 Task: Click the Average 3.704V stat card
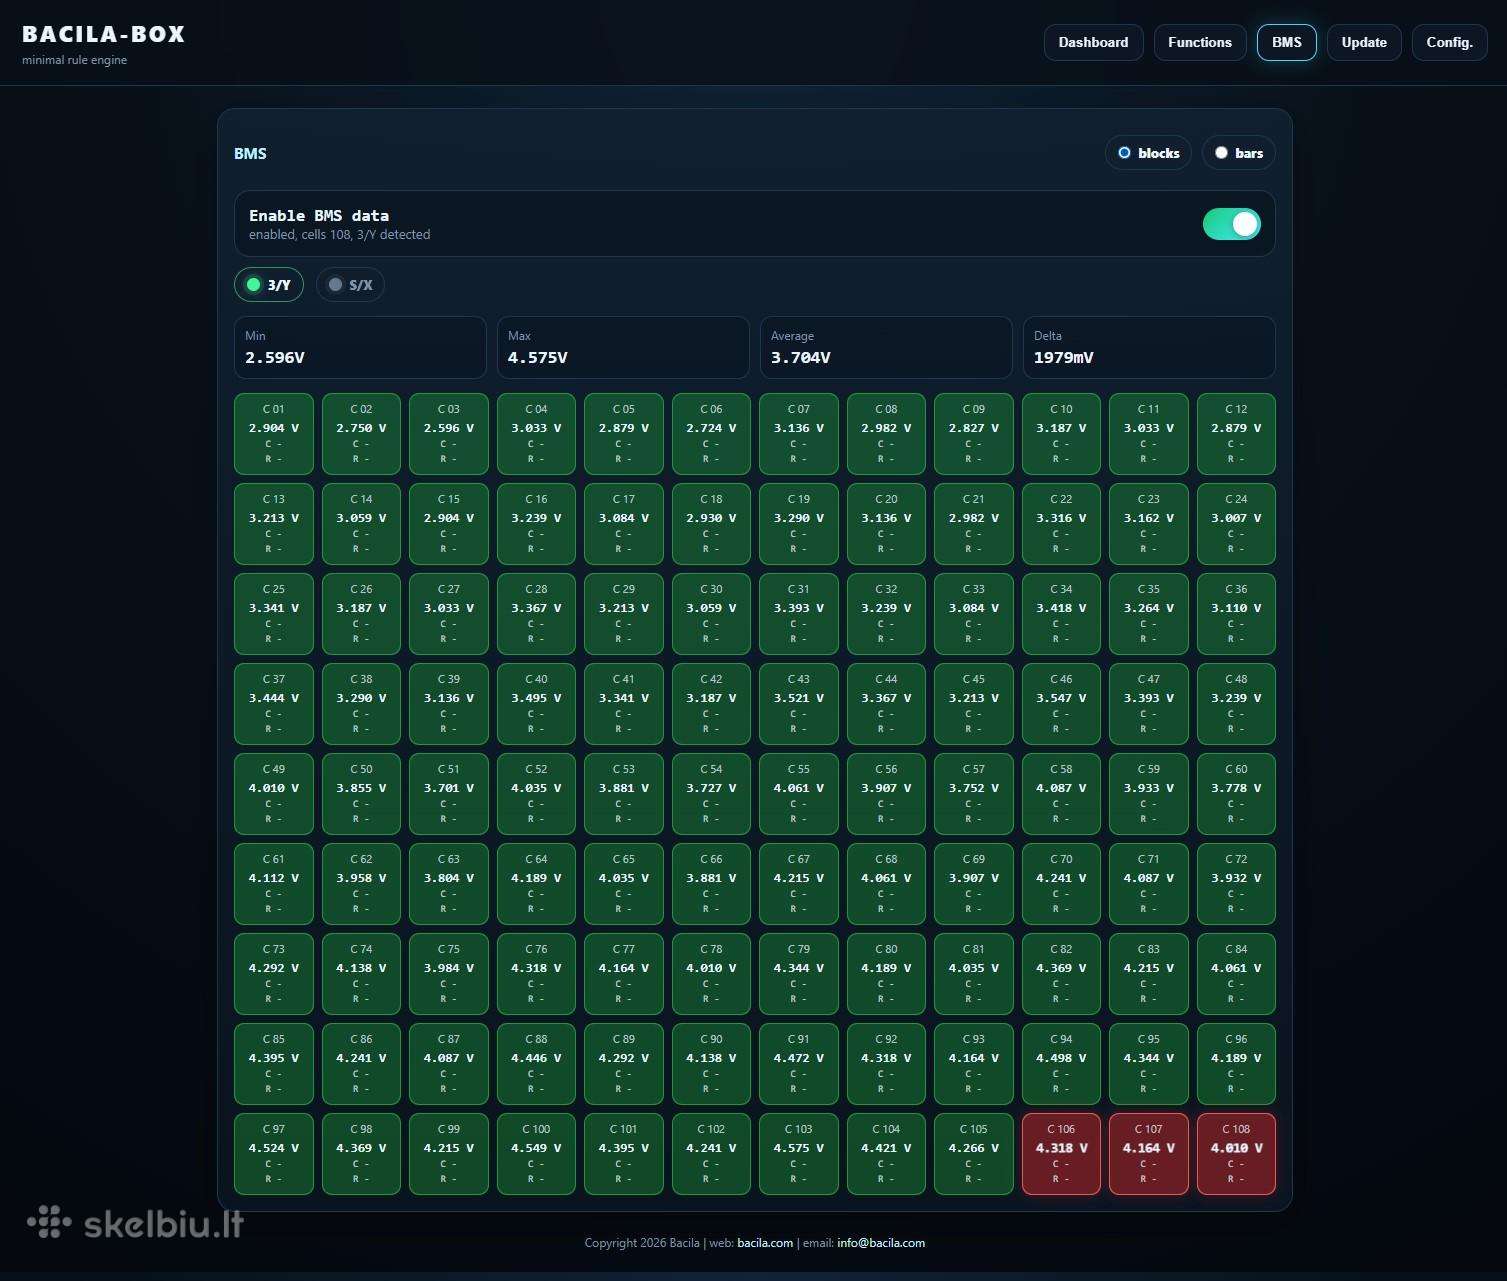coord(886,348)
